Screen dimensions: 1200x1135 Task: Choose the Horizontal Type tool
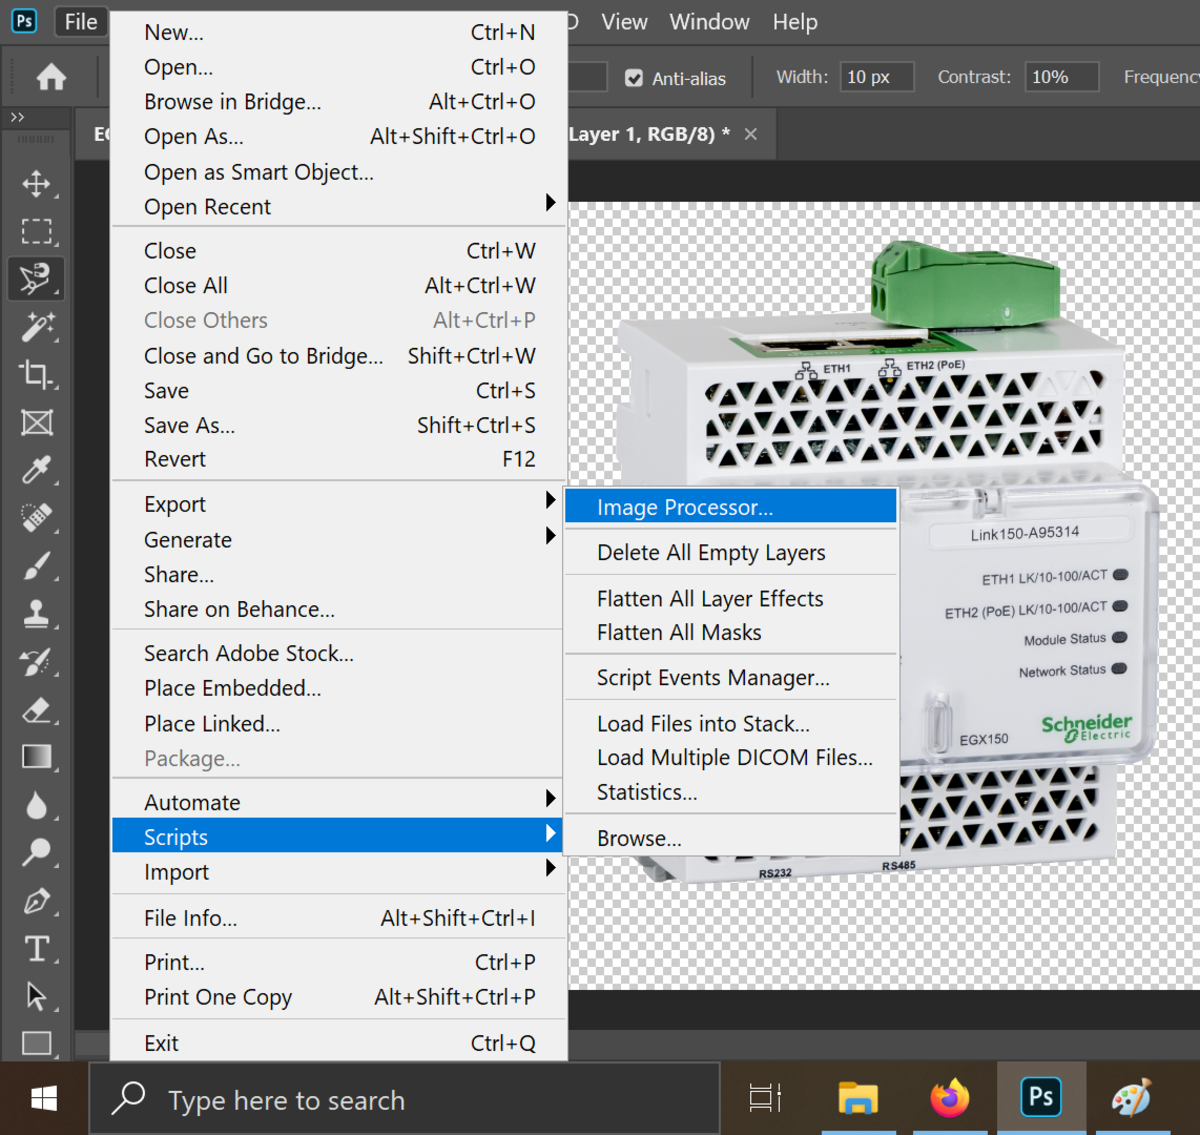click(37, 948)
